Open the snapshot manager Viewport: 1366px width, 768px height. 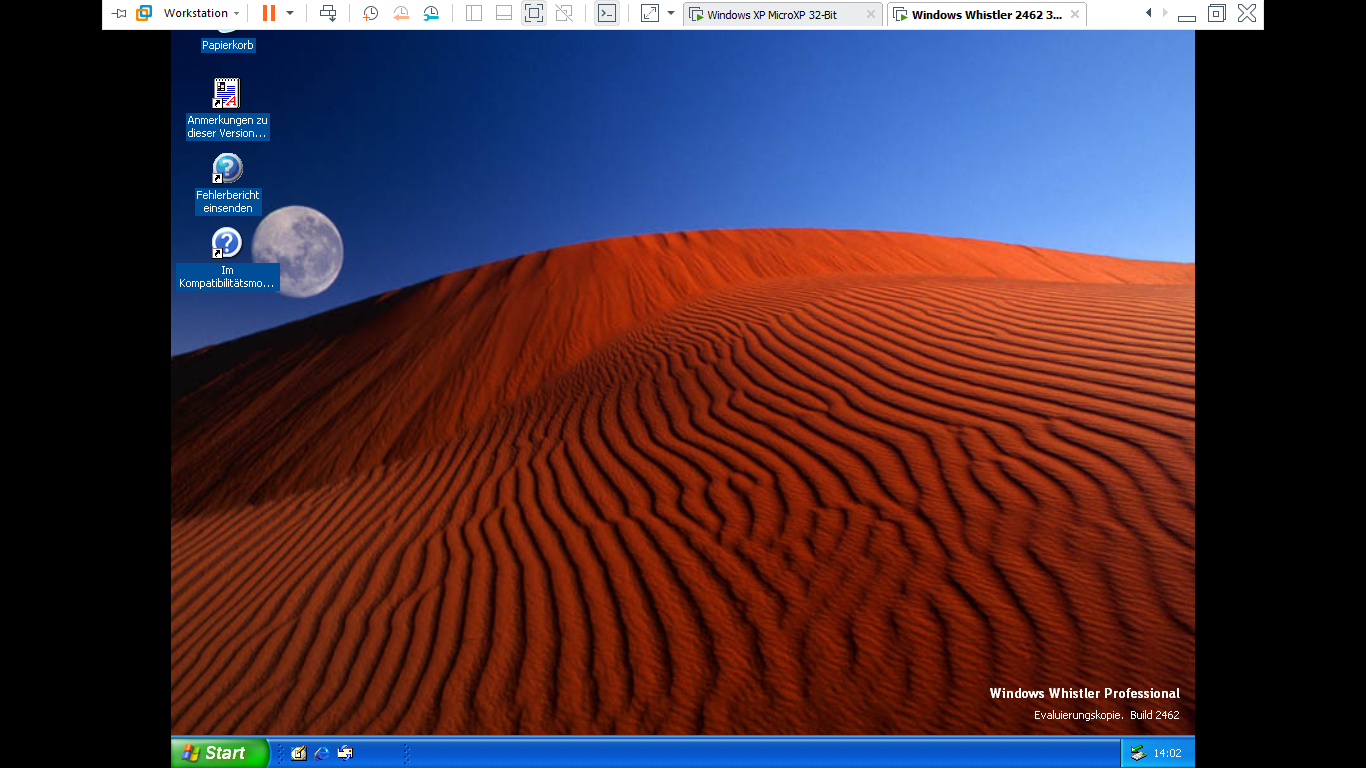coord(431,14)
